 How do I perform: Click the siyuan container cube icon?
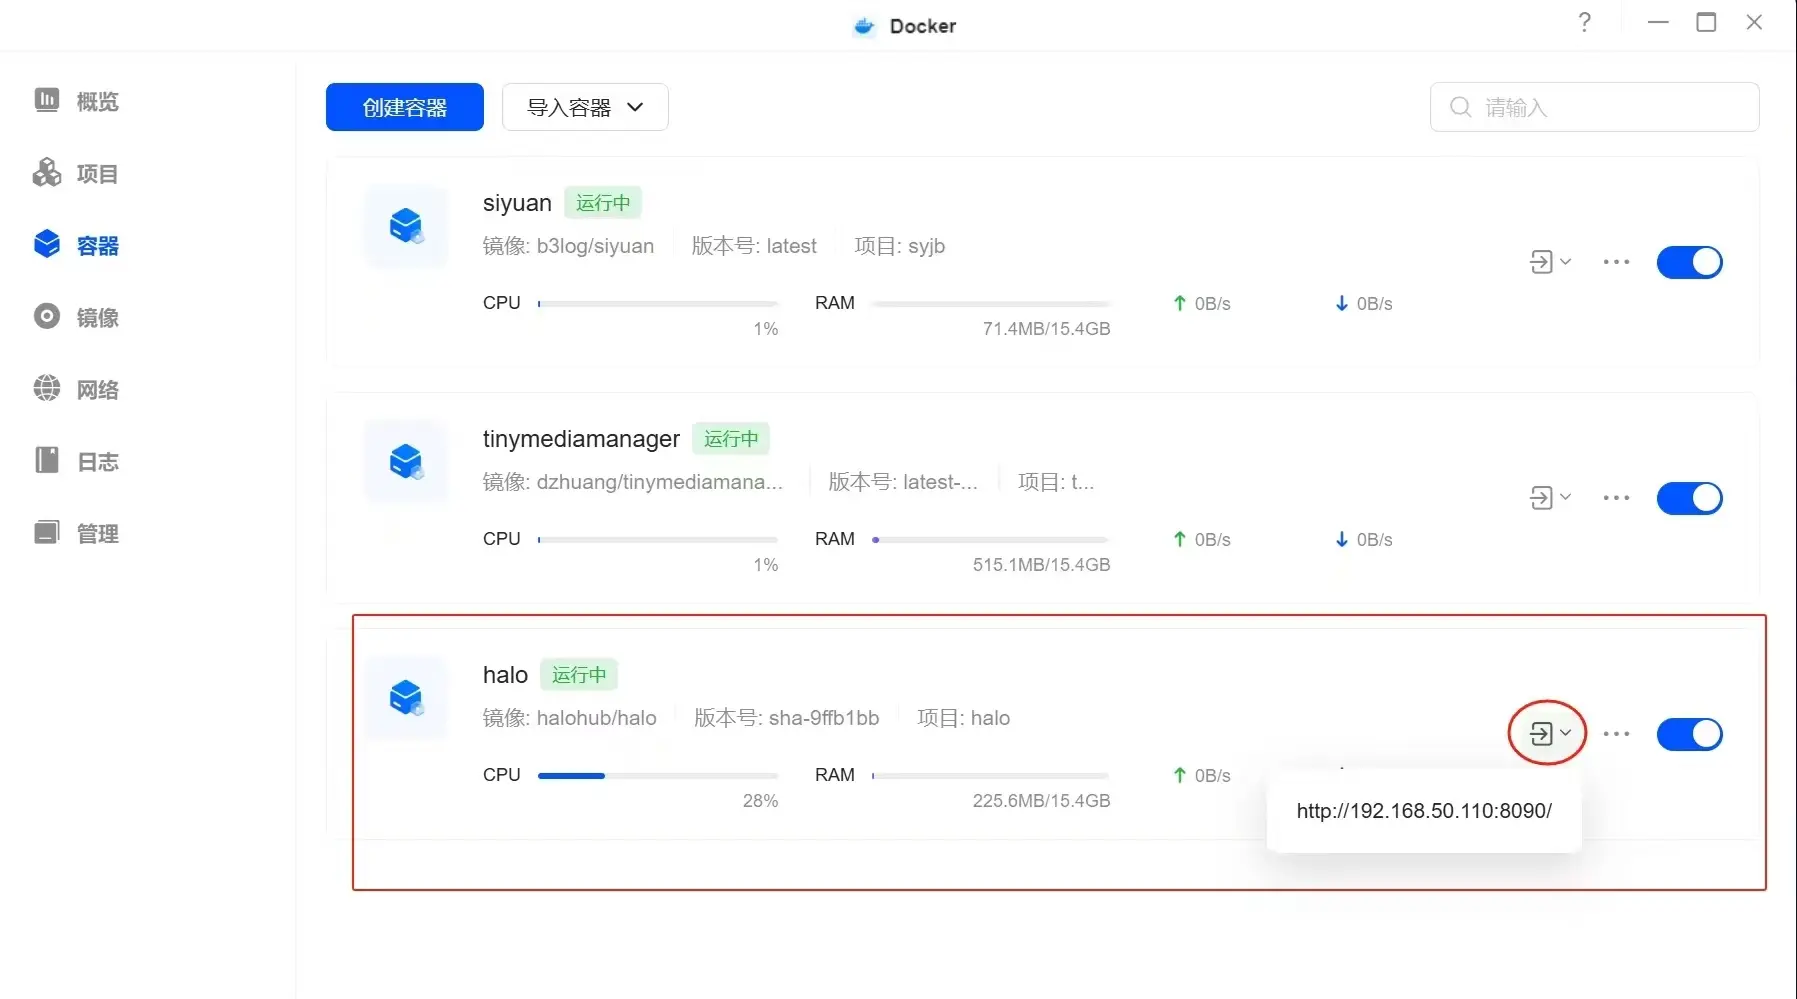pyautogui.click(x=406, y=226)
